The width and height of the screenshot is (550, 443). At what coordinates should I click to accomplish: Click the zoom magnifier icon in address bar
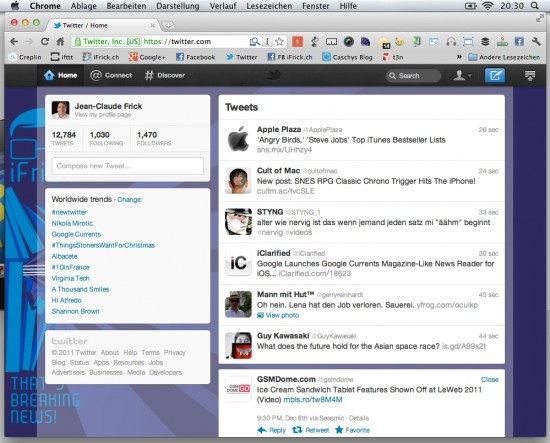[x=255, y=41]
